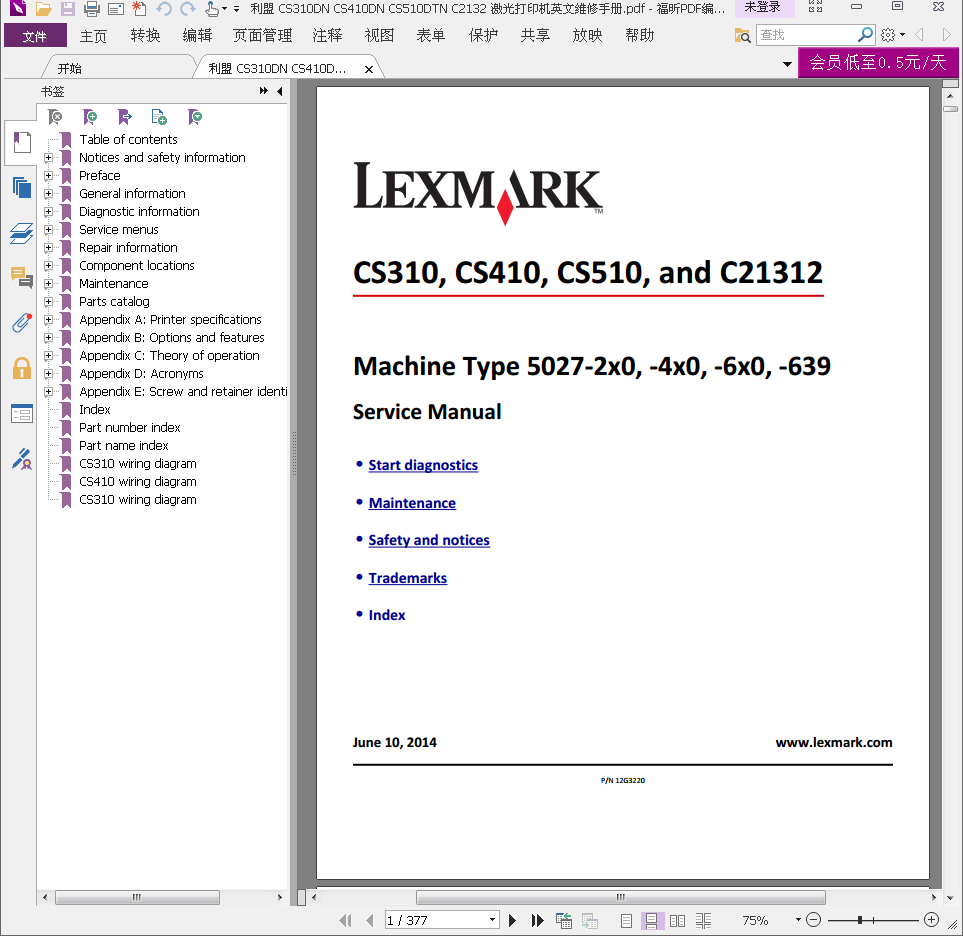
Task: Switch to the 主页 ribbon tab
Action: [x=93, y=36]
